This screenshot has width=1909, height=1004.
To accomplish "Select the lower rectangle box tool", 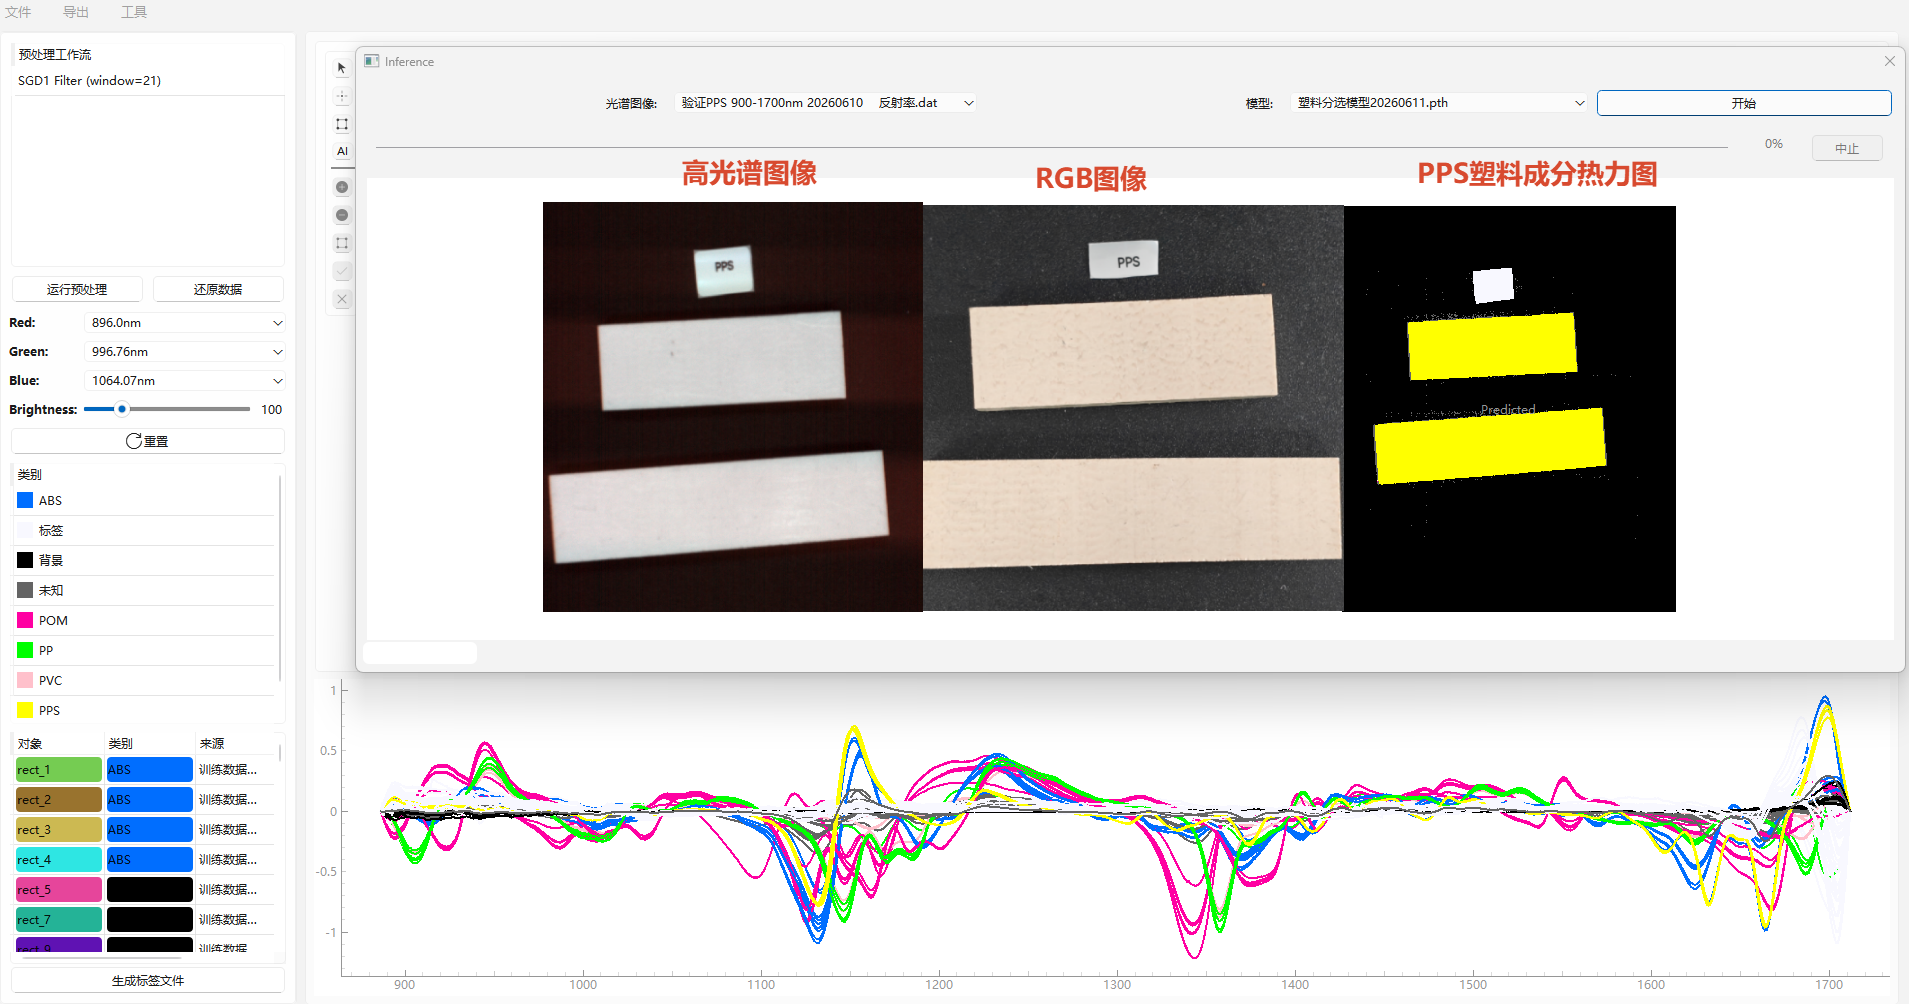I will [x=342, y=243].
